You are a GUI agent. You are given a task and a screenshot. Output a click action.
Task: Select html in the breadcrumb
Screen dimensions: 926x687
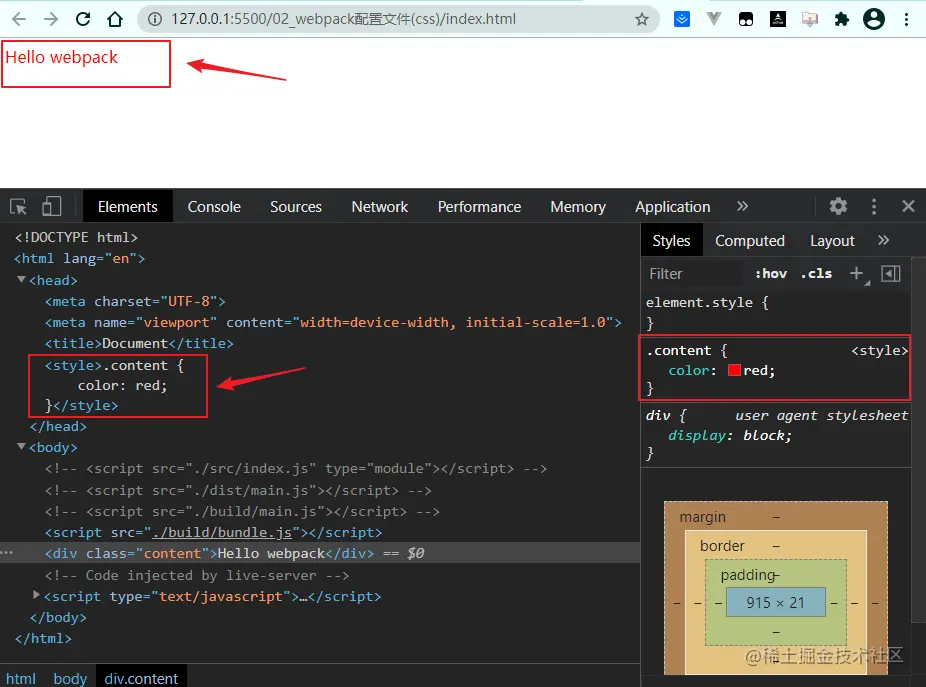pos(21,678)
